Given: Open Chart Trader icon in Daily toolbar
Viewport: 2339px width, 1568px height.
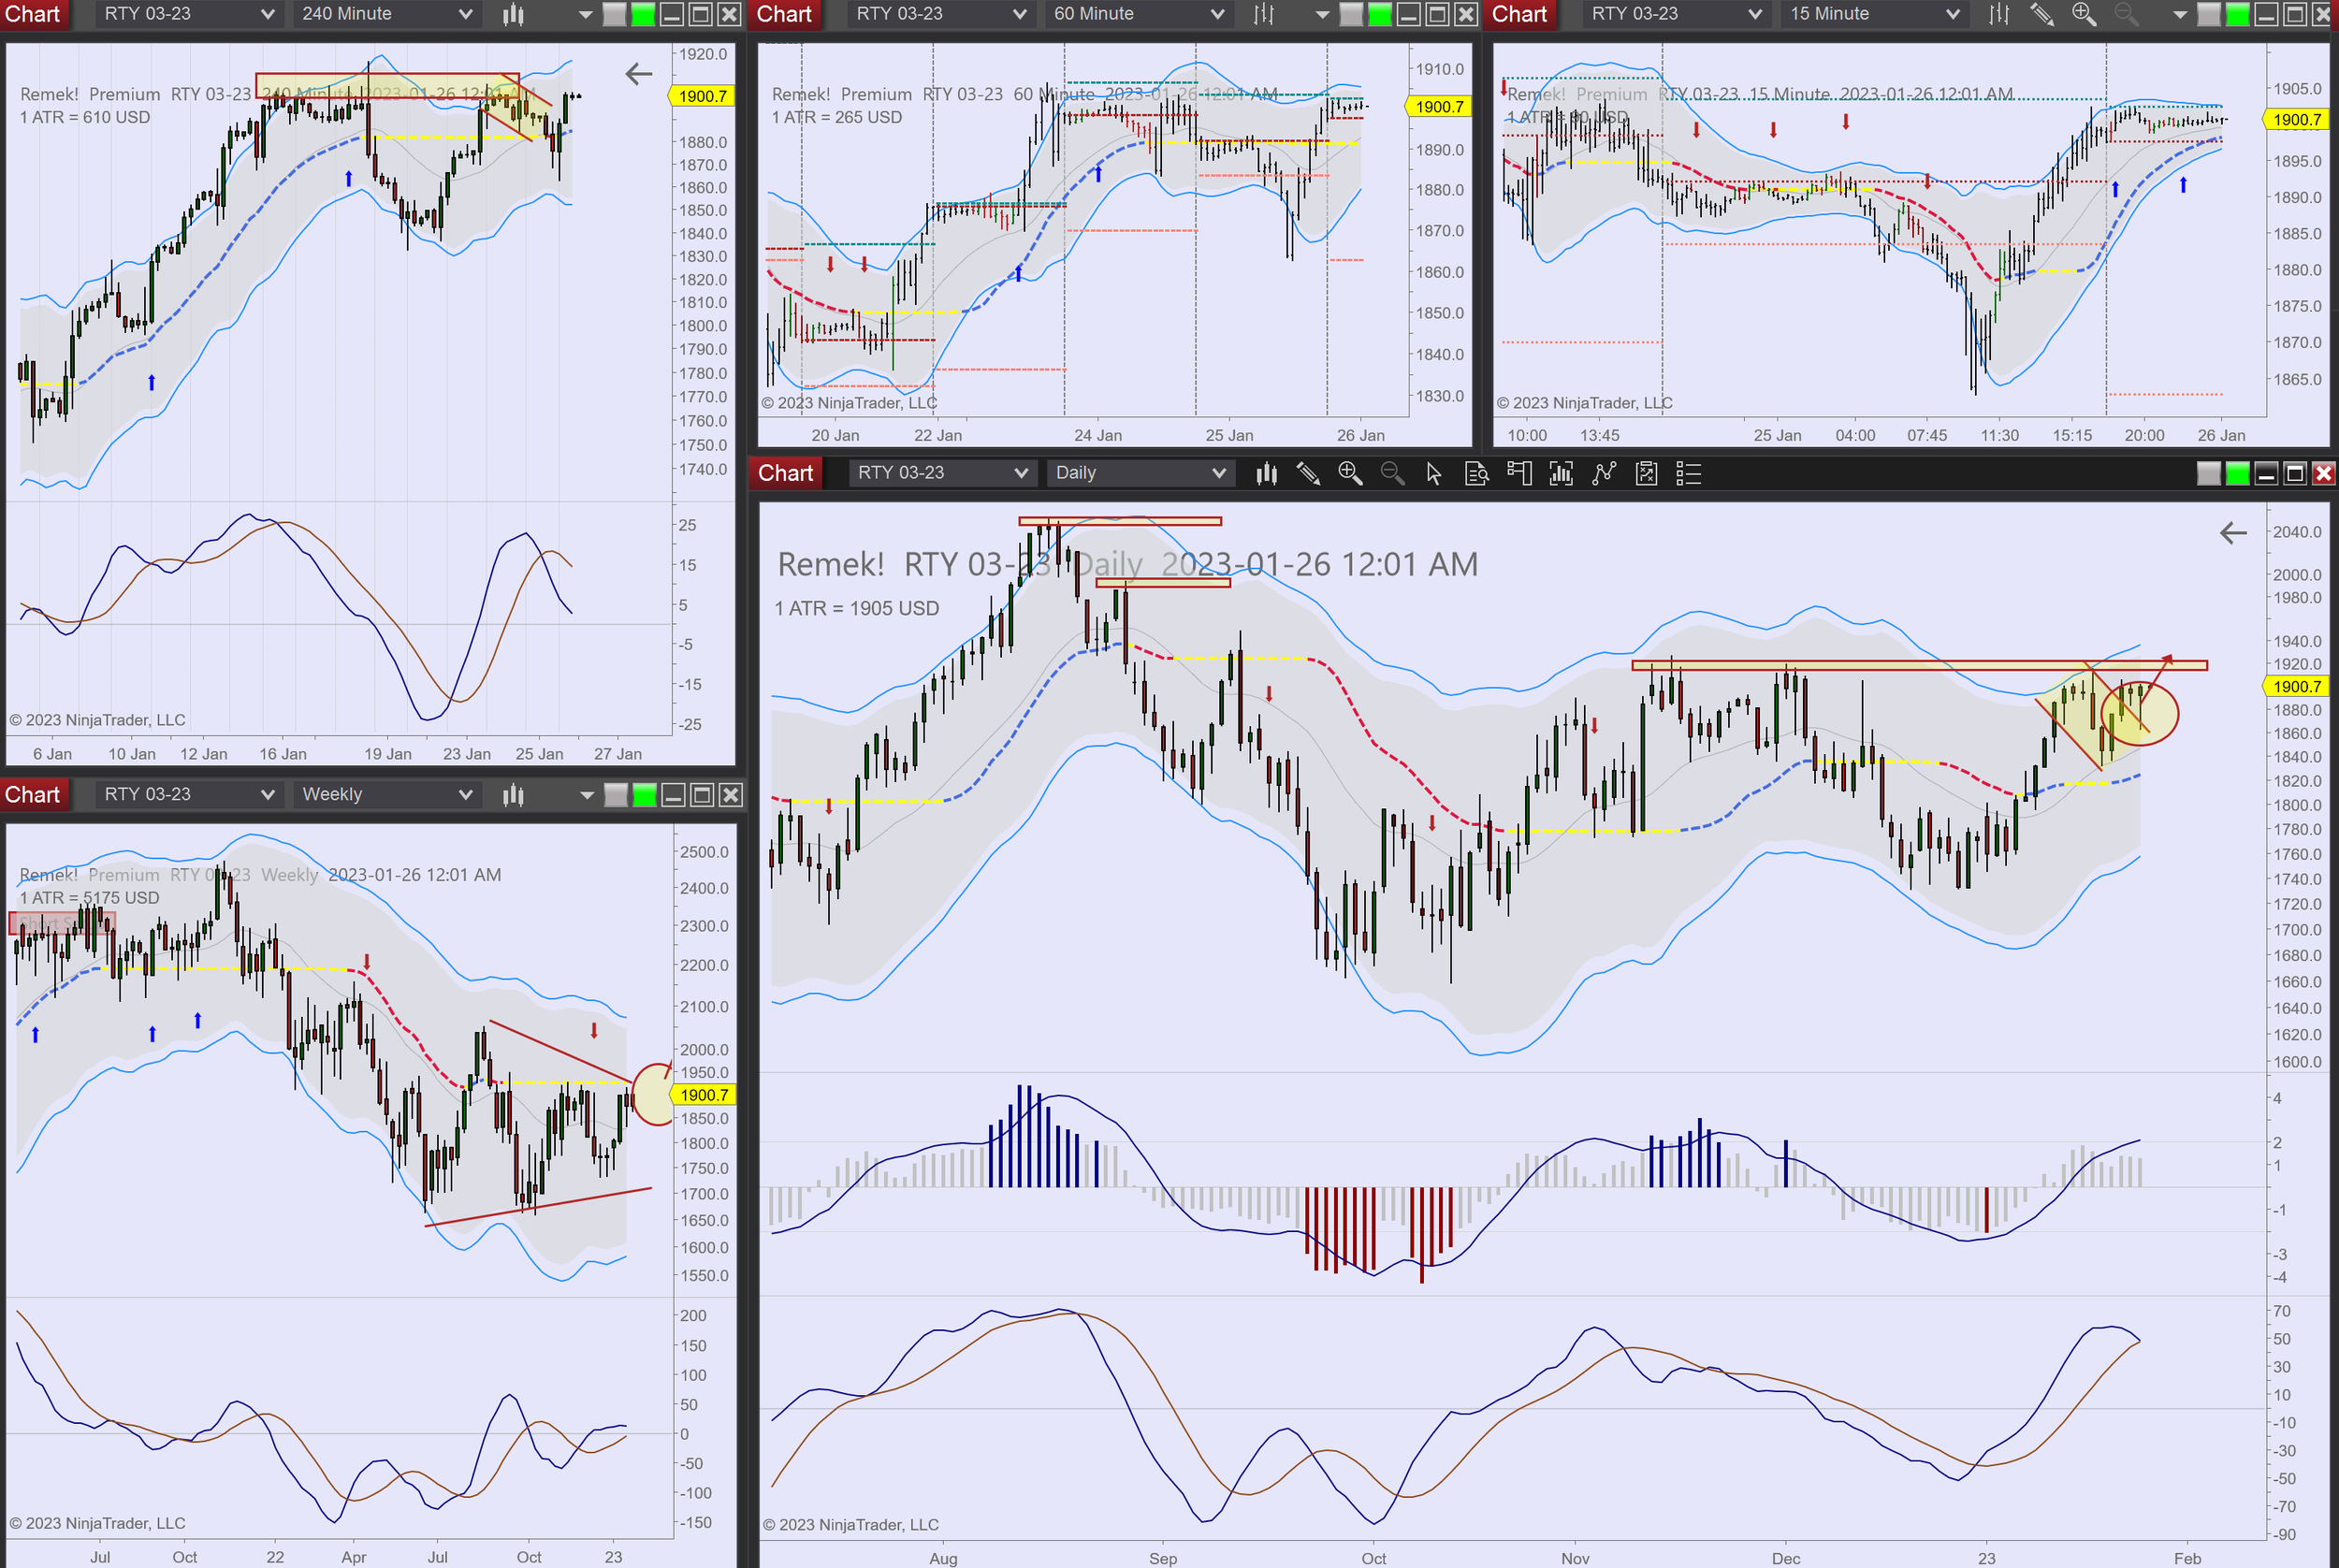Looking at the screenshot, I should (x=1519, y=473).
